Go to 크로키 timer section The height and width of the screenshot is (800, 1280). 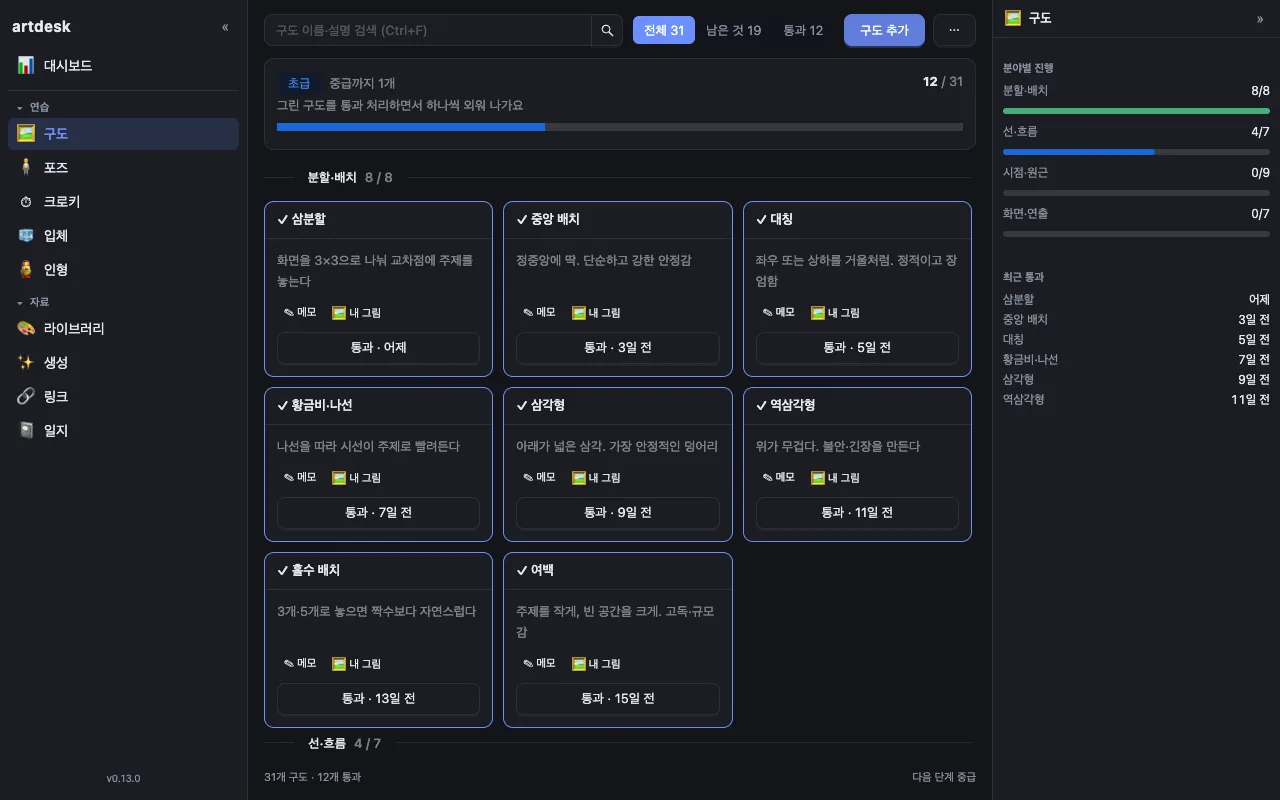pyautogui.click(x=123, y=201)
